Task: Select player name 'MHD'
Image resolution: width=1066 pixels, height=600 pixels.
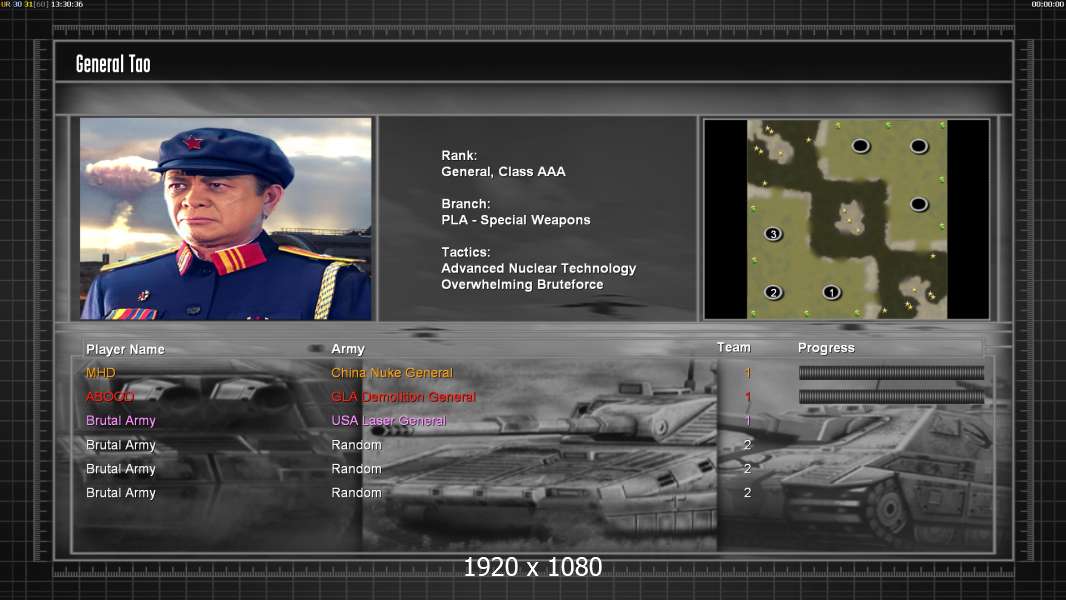Action: click(x=101, y=372)
